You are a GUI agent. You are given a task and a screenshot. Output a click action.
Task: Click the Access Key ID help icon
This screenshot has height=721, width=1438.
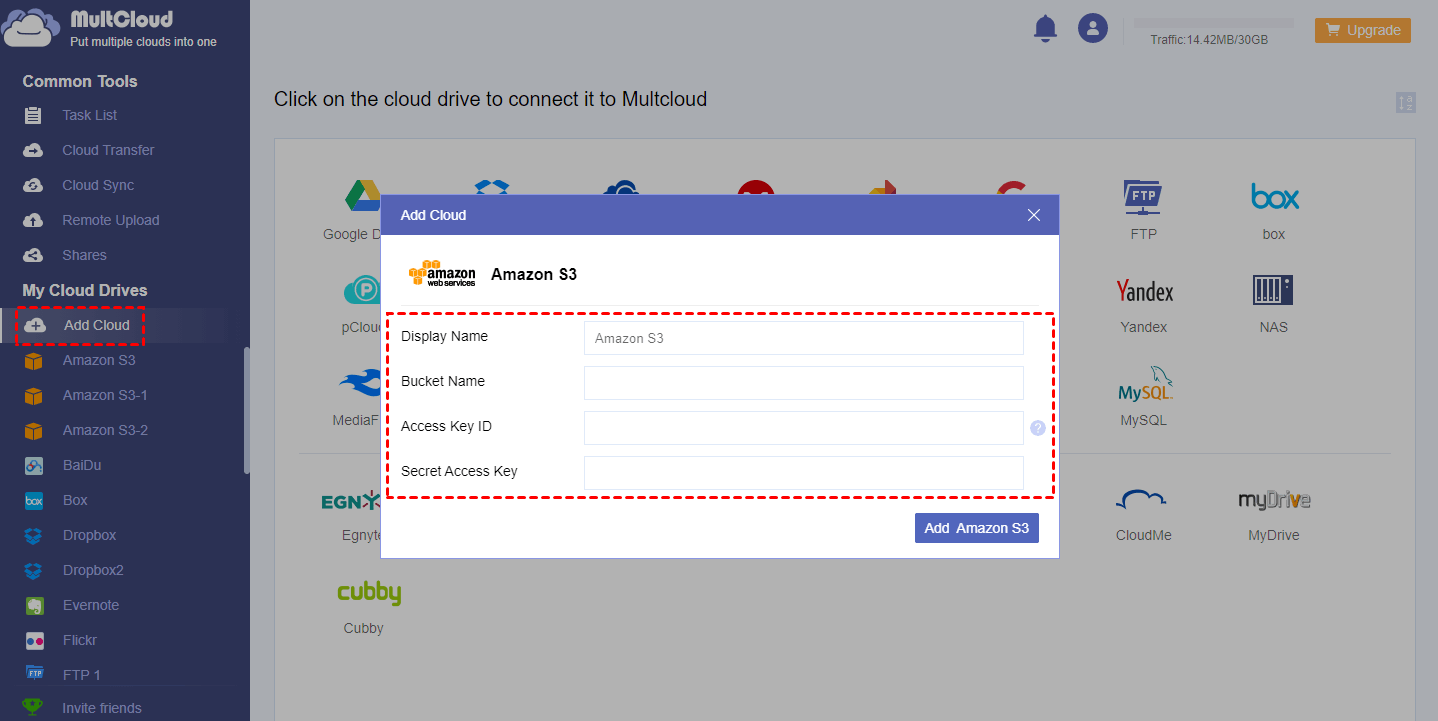tap(1038, 428)
